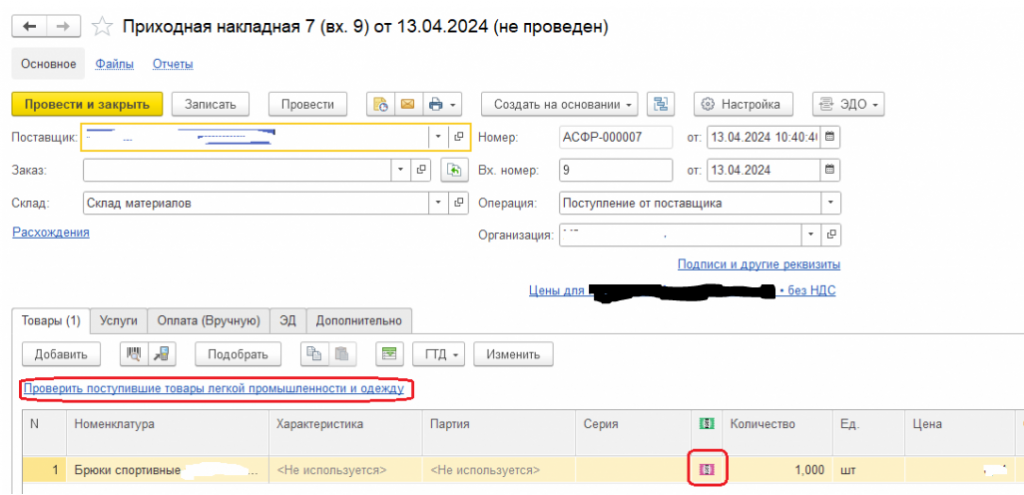Open the document movements report icon

click(380, 104)
